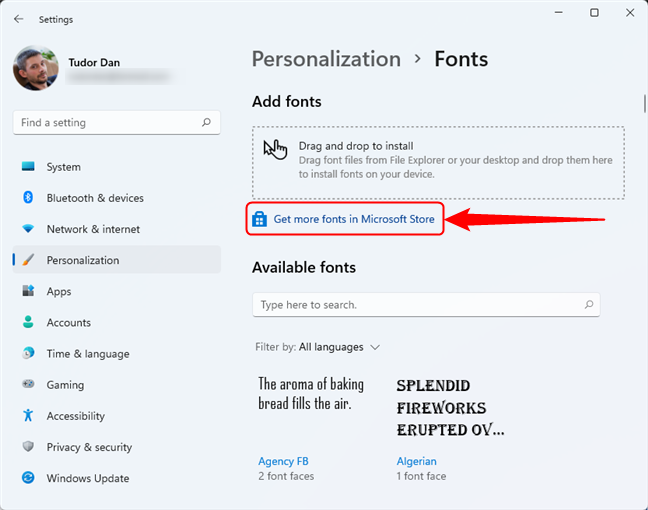648x510 pixels.
Task: Click the Type here to search fonts field
Action: pyautogui.click(x=426, y=305)
